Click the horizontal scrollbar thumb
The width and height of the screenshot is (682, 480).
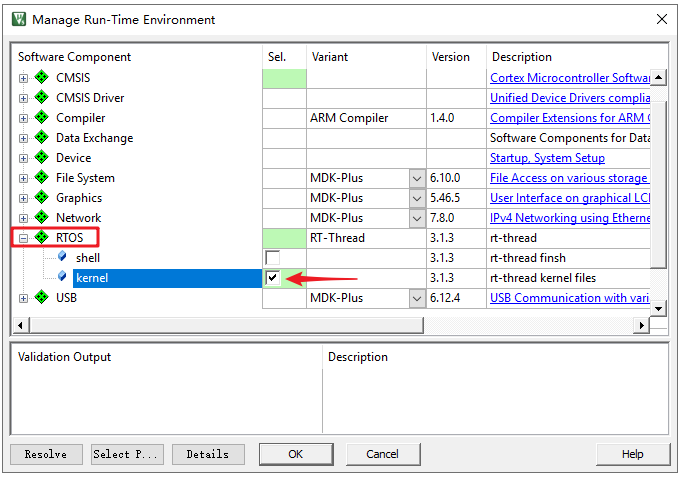click(226, 325)
